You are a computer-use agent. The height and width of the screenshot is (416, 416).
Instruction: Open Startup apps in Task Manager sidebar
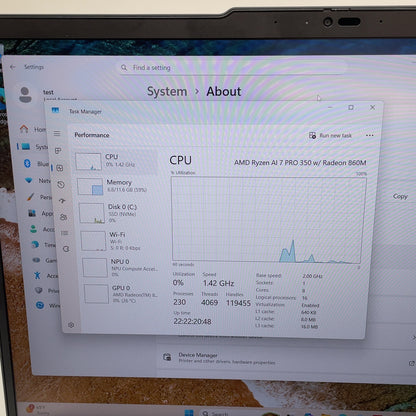tap(62, 201)
